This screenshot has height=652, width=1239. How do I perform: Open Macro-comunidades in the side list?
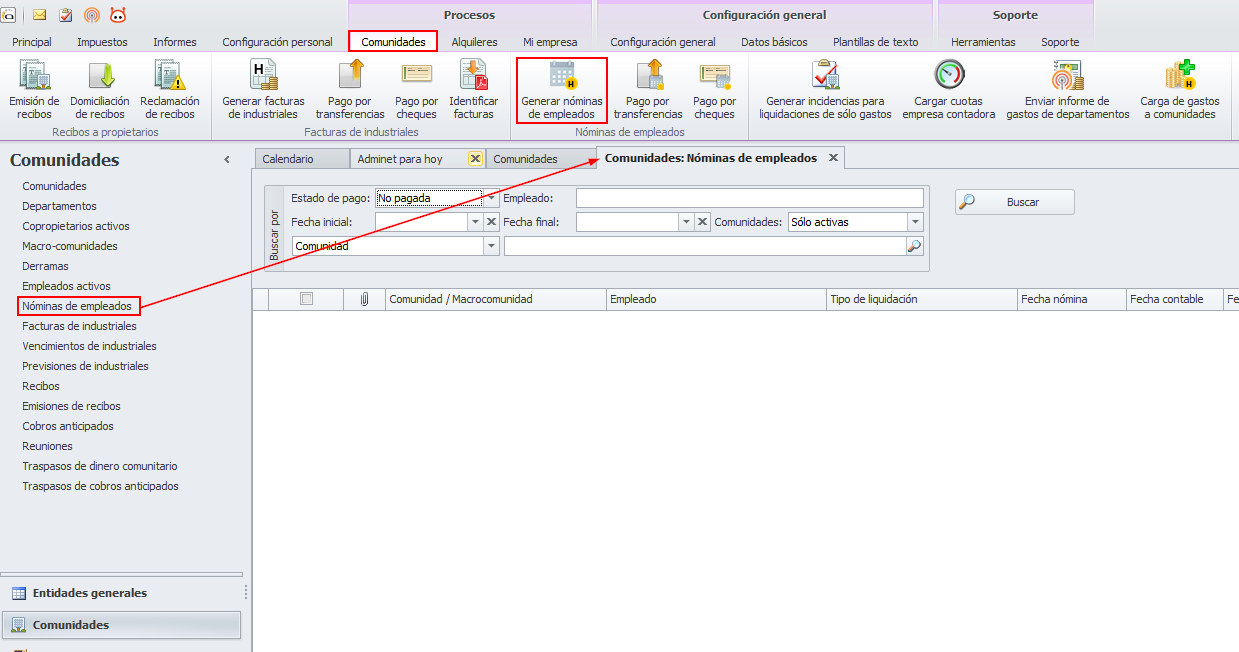click(x=70, y=246)
